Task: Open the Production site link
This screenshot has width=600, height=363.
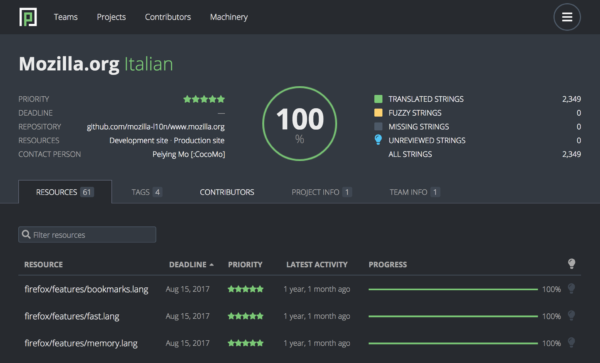Action: click(199, 140)
